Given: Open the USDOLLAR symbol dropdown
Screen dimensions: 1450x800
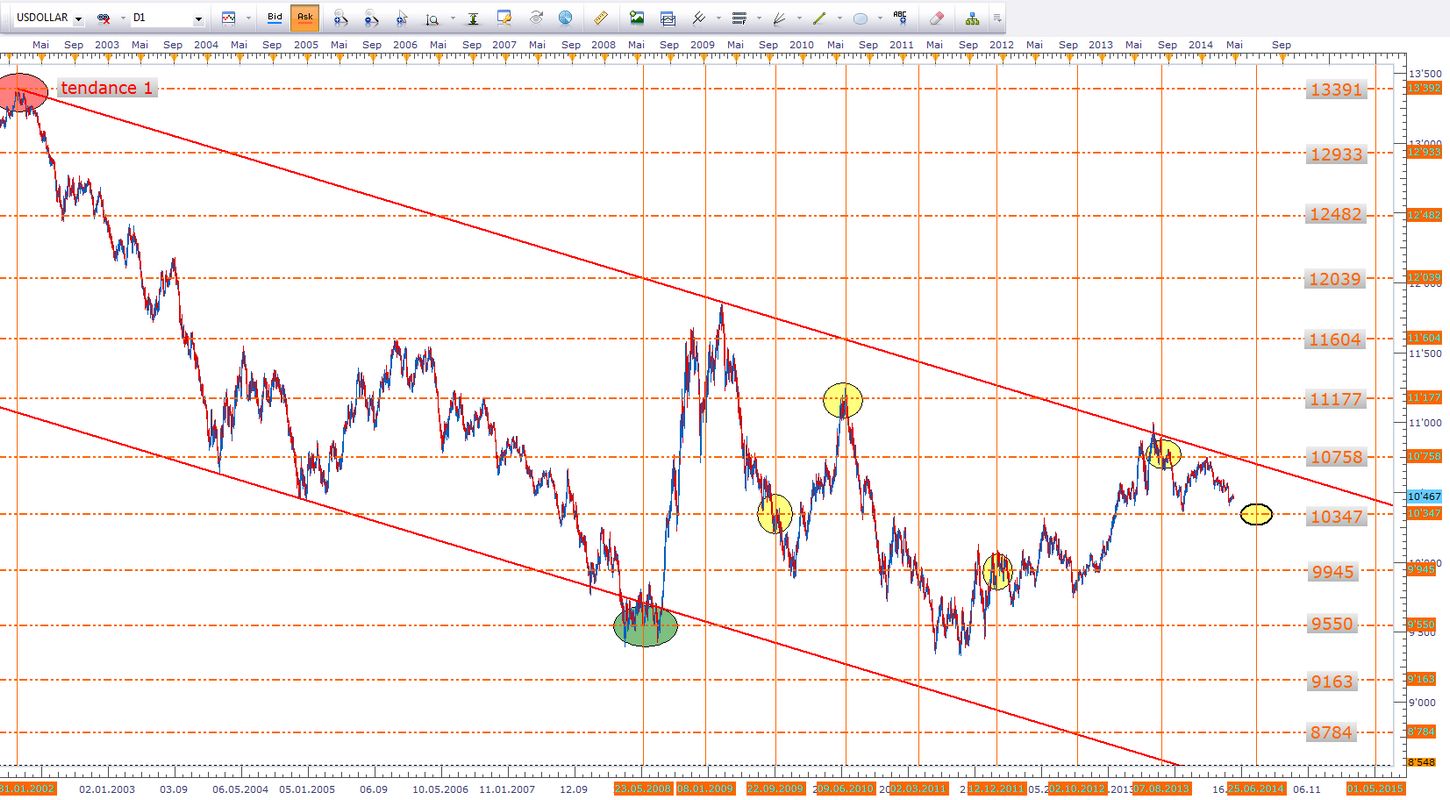Looking at the screenshot, I should click(79, 19).
